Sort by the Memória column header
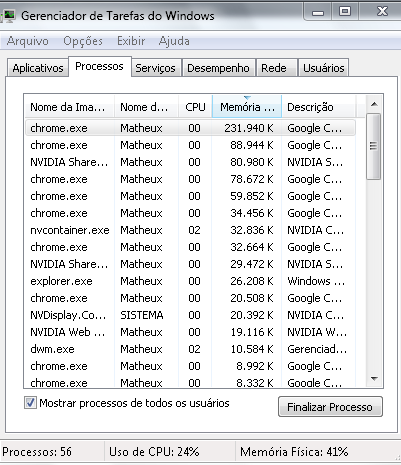Screen dimensions: 401x465 coord(247,107)
